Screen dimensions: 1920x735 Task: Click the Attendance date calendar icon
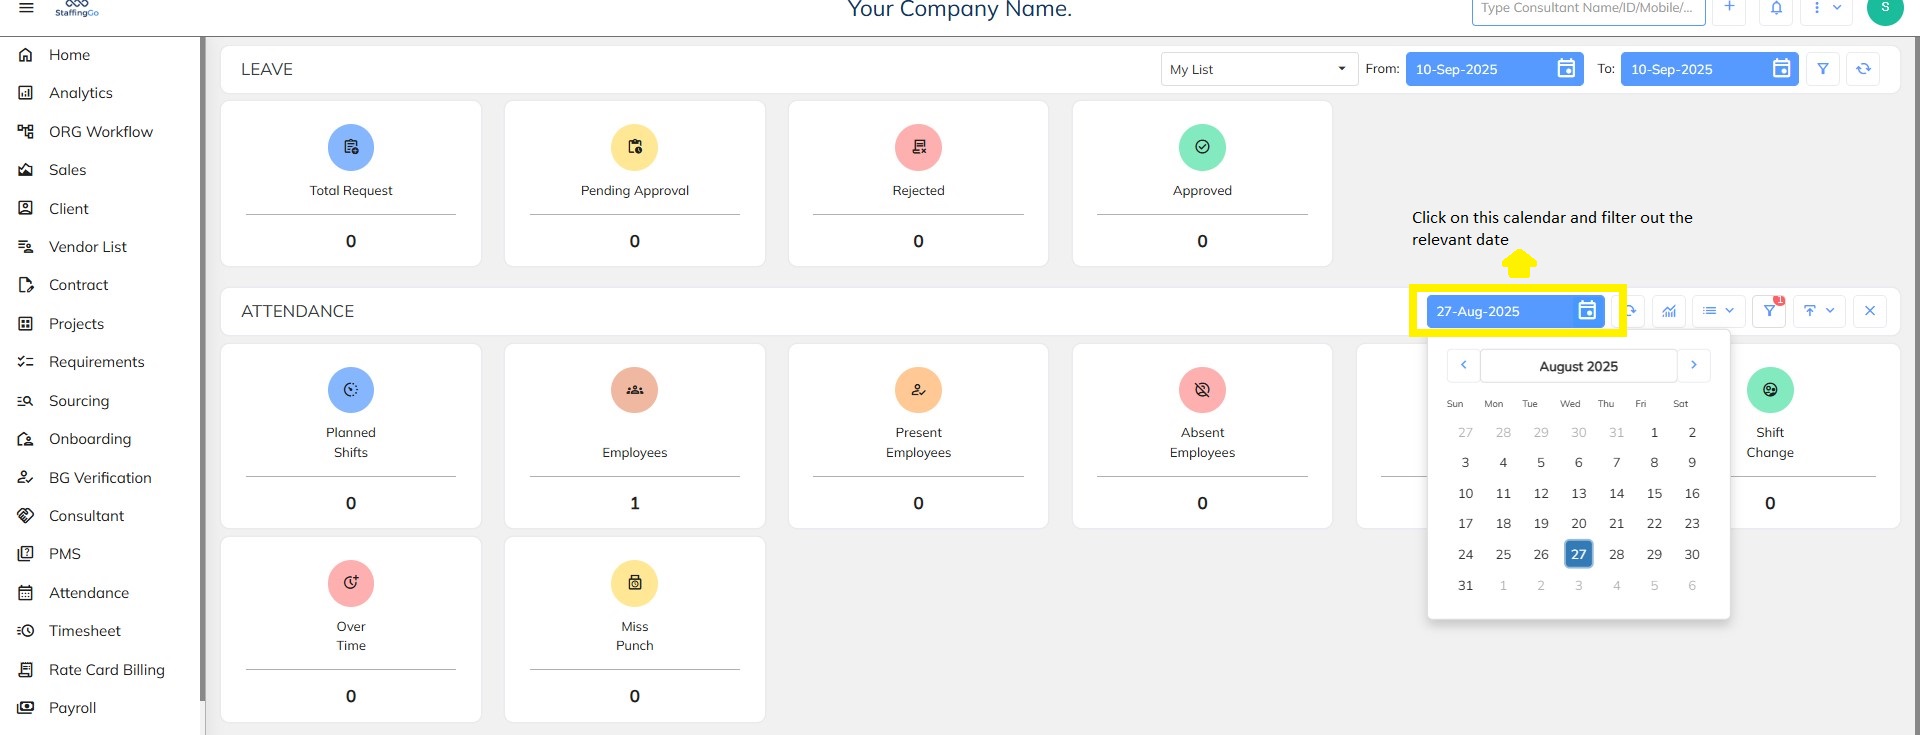1587,311
